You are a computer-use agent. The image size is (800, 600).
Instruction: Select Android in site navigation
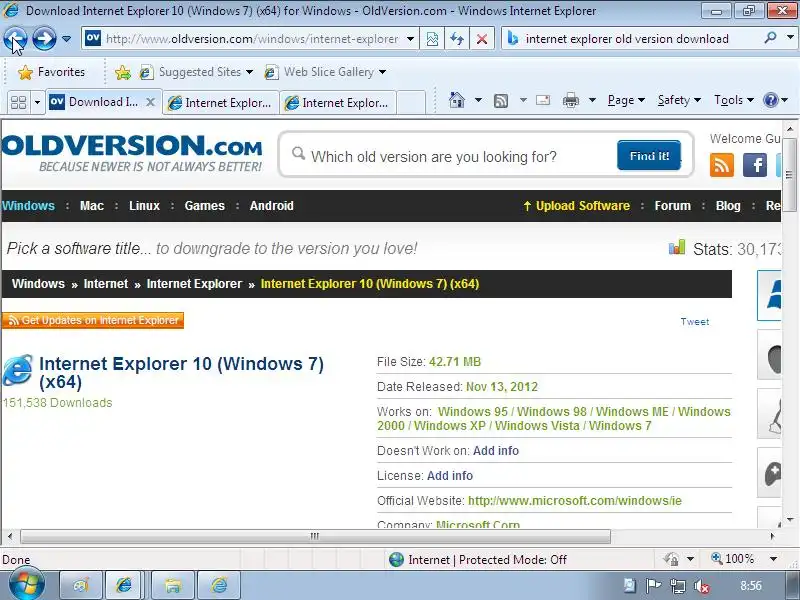pyautogui.click(x=271, y=206)
